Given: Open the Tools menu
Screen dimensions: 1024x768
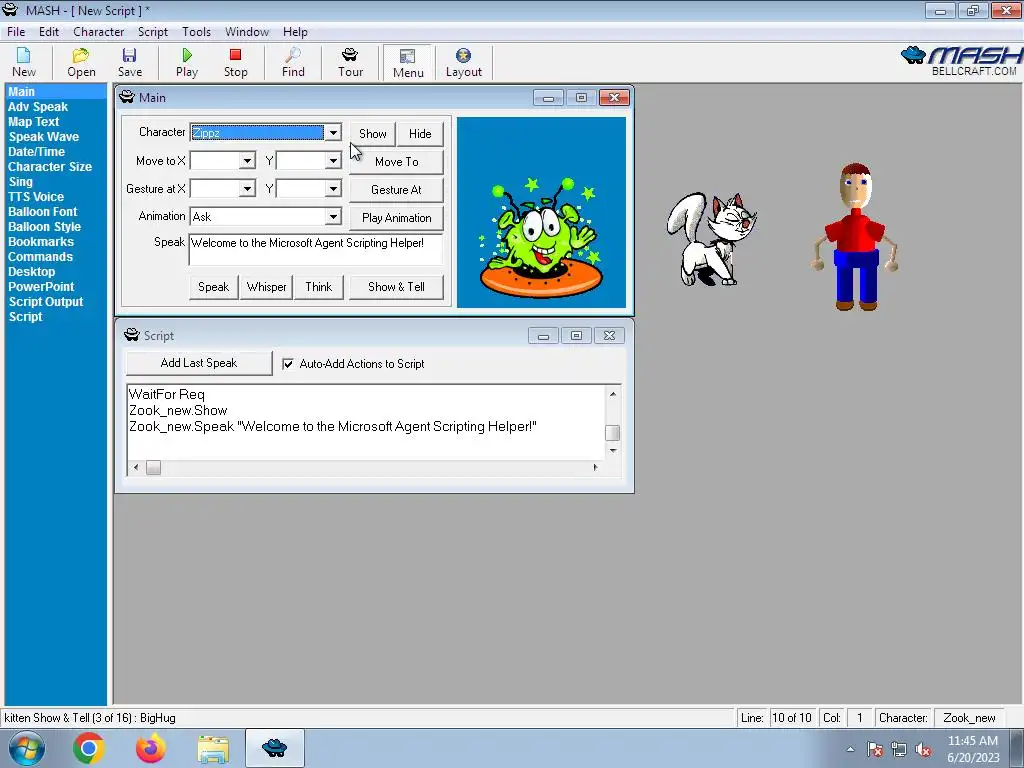Looking at the screenshot, I should (x=197, y=31).
